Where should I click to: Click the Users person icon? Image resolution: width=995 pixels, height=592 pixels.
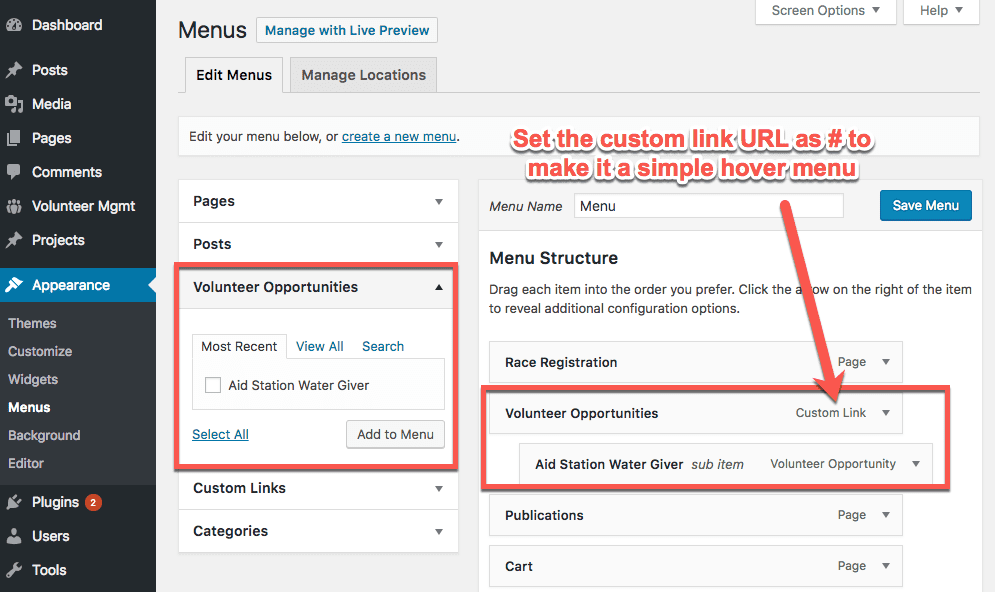(x=14, y=536)
